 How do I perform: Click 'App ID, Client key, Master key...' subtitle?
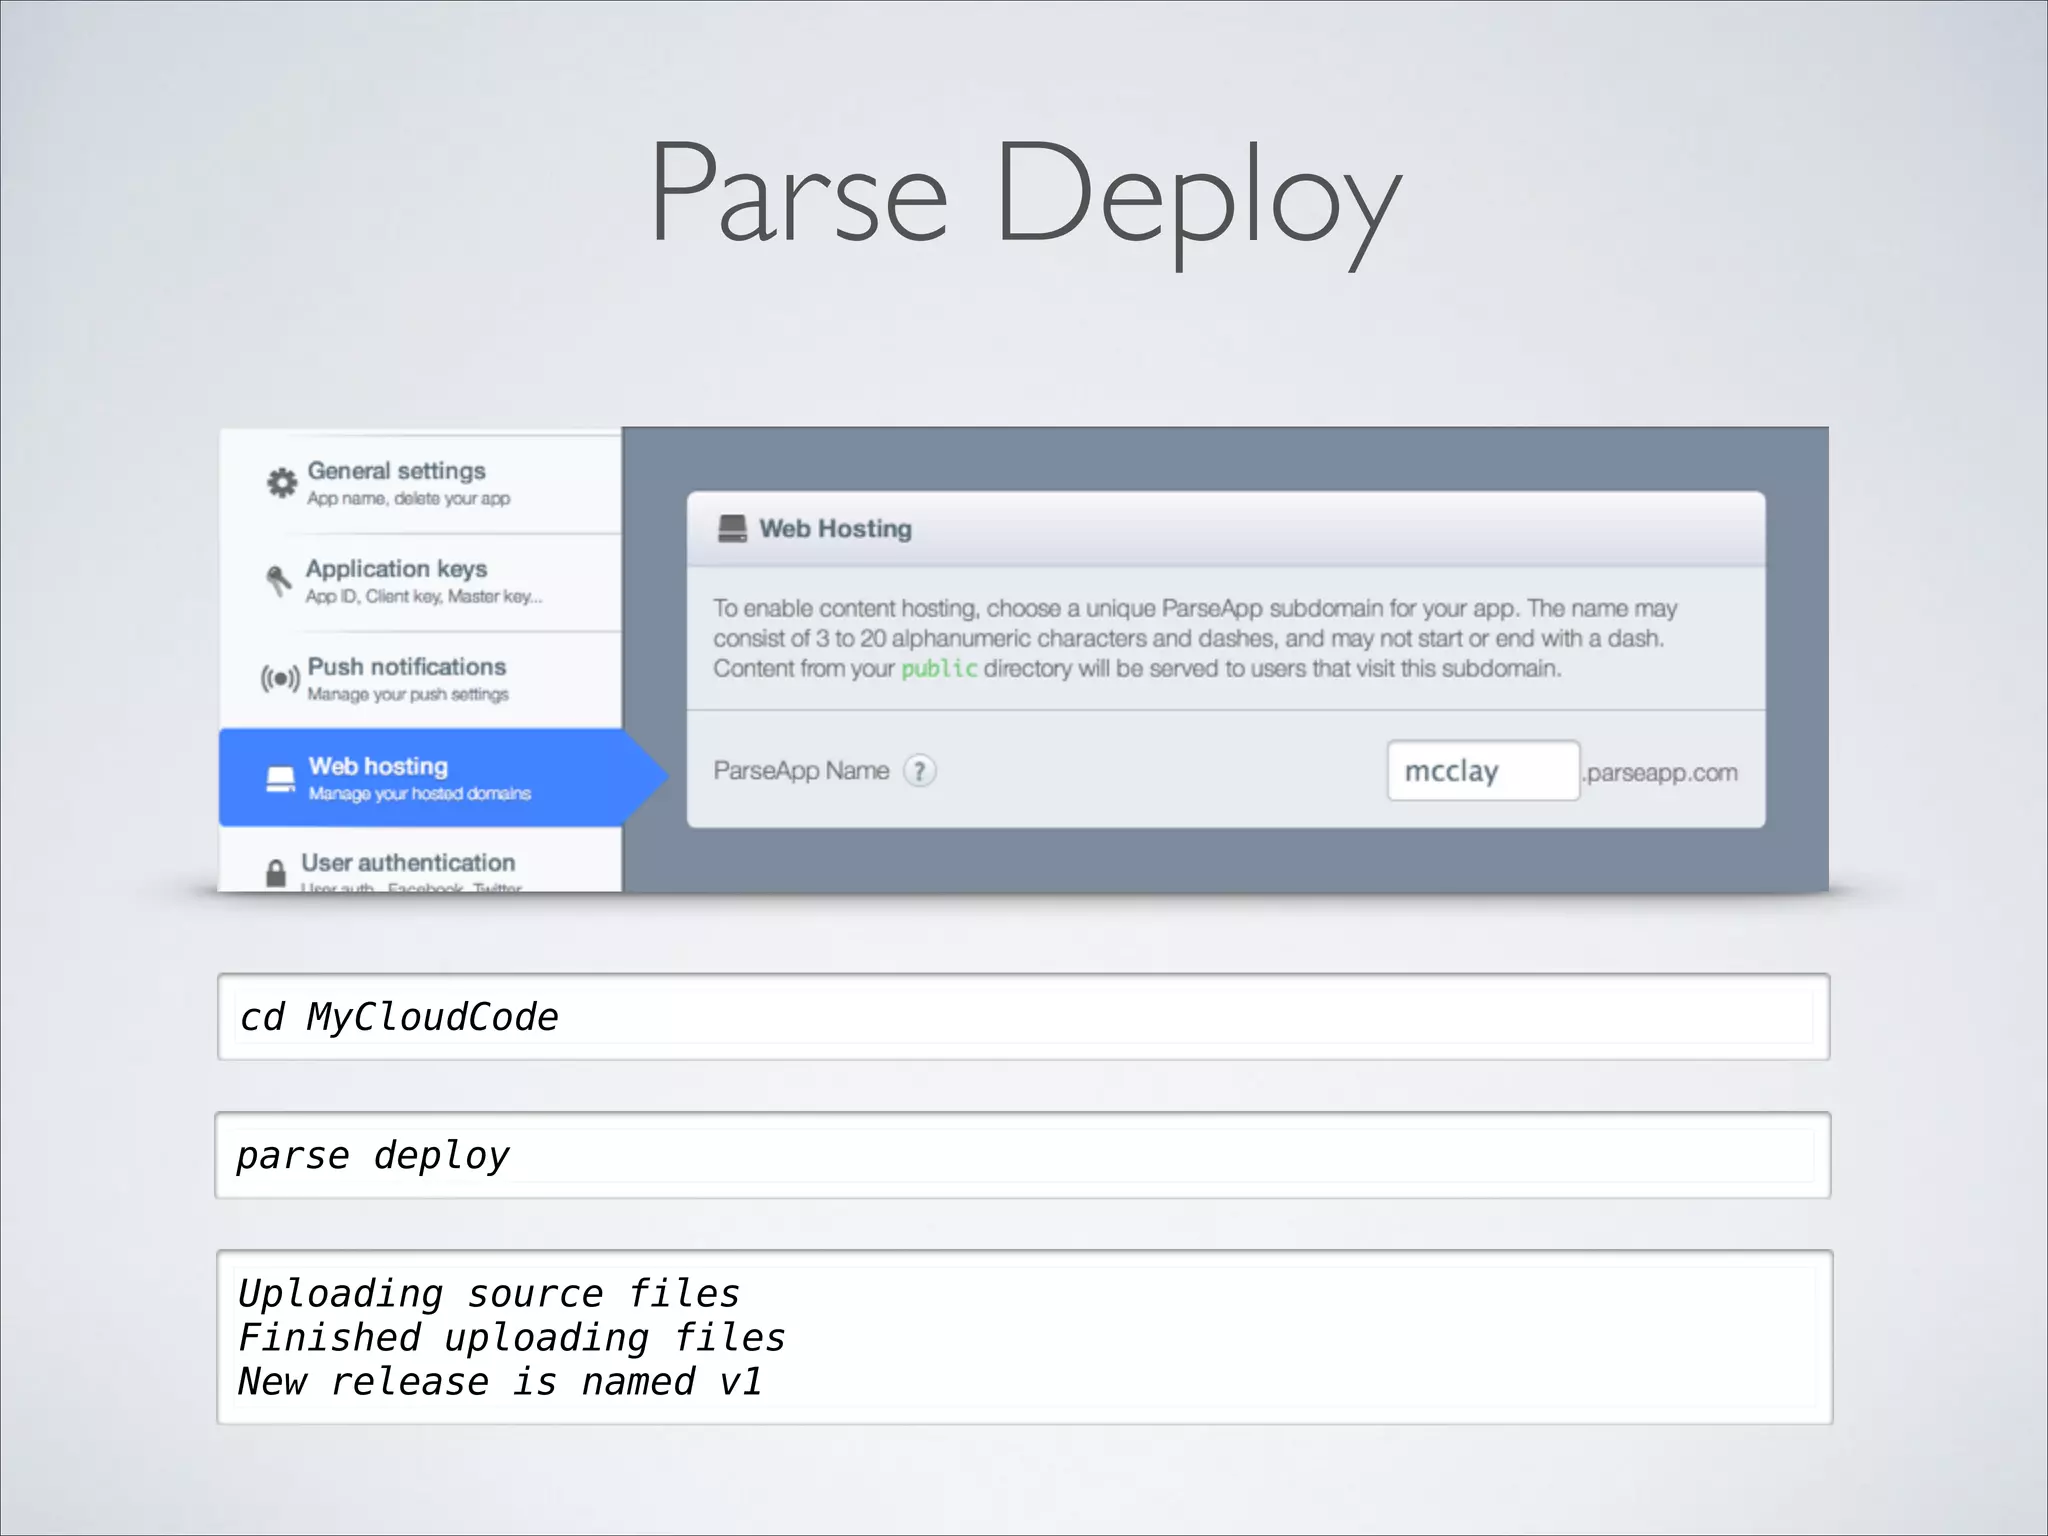pos(424,596)
